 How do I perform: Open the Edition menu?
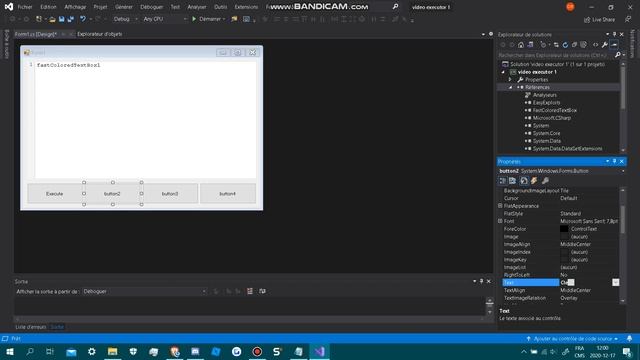click(x=48, y=7)
